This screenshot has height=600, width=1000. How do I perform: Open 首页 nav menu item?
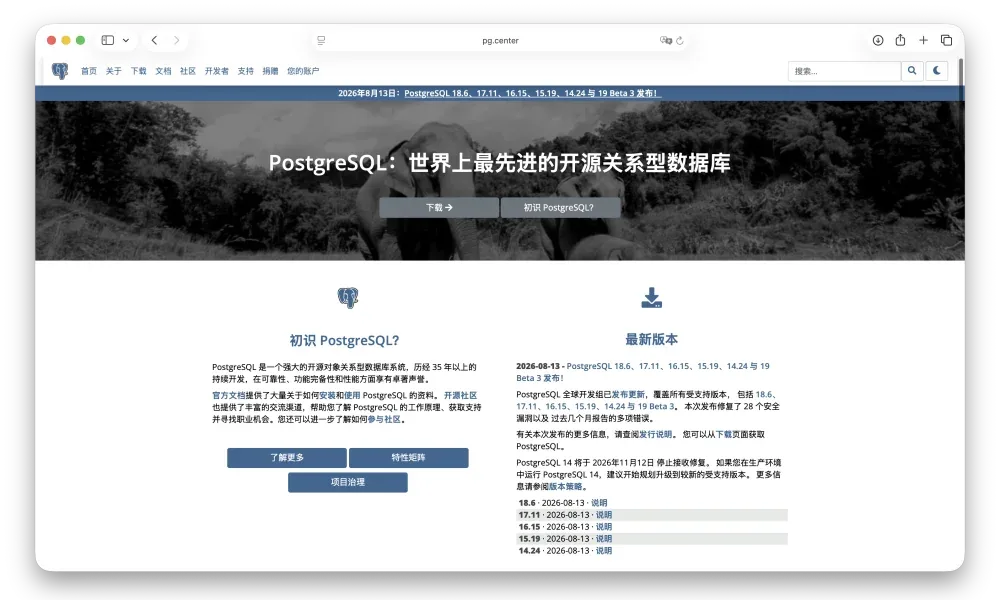pyautogui.click(x=89, y=71)
